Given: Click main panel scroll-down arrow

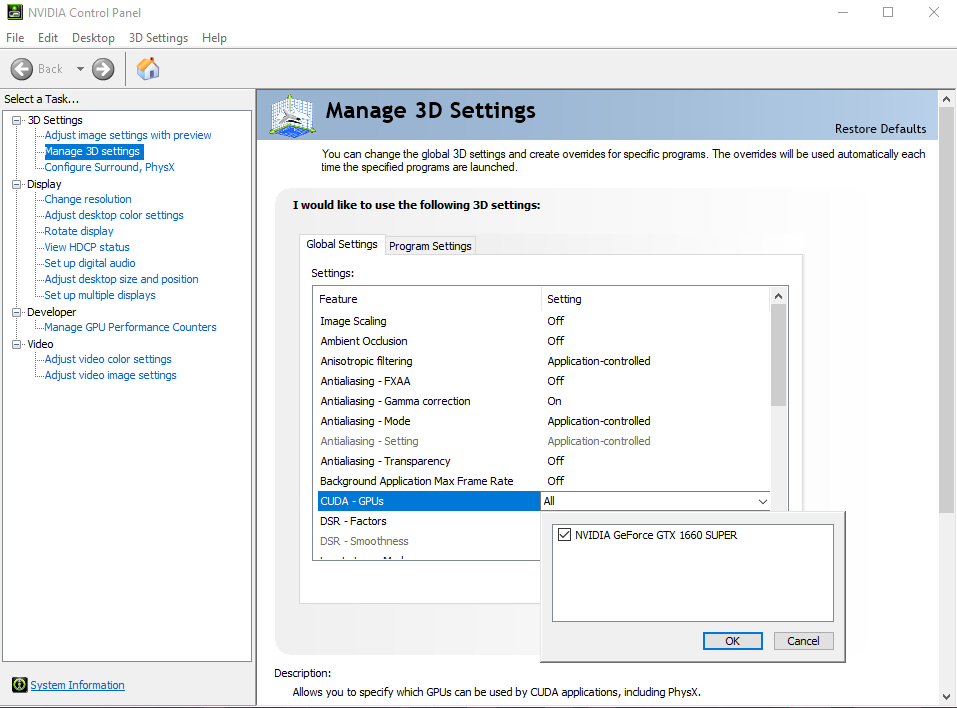Looking at the screenshot, I should click(x=946, y=696).
